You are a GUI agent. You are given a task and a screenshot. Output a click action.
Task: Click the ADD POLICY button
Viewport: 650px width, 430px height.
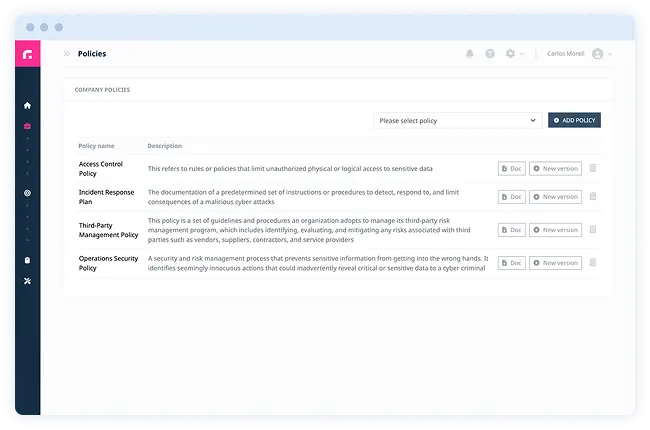click(x=574, y=120)
